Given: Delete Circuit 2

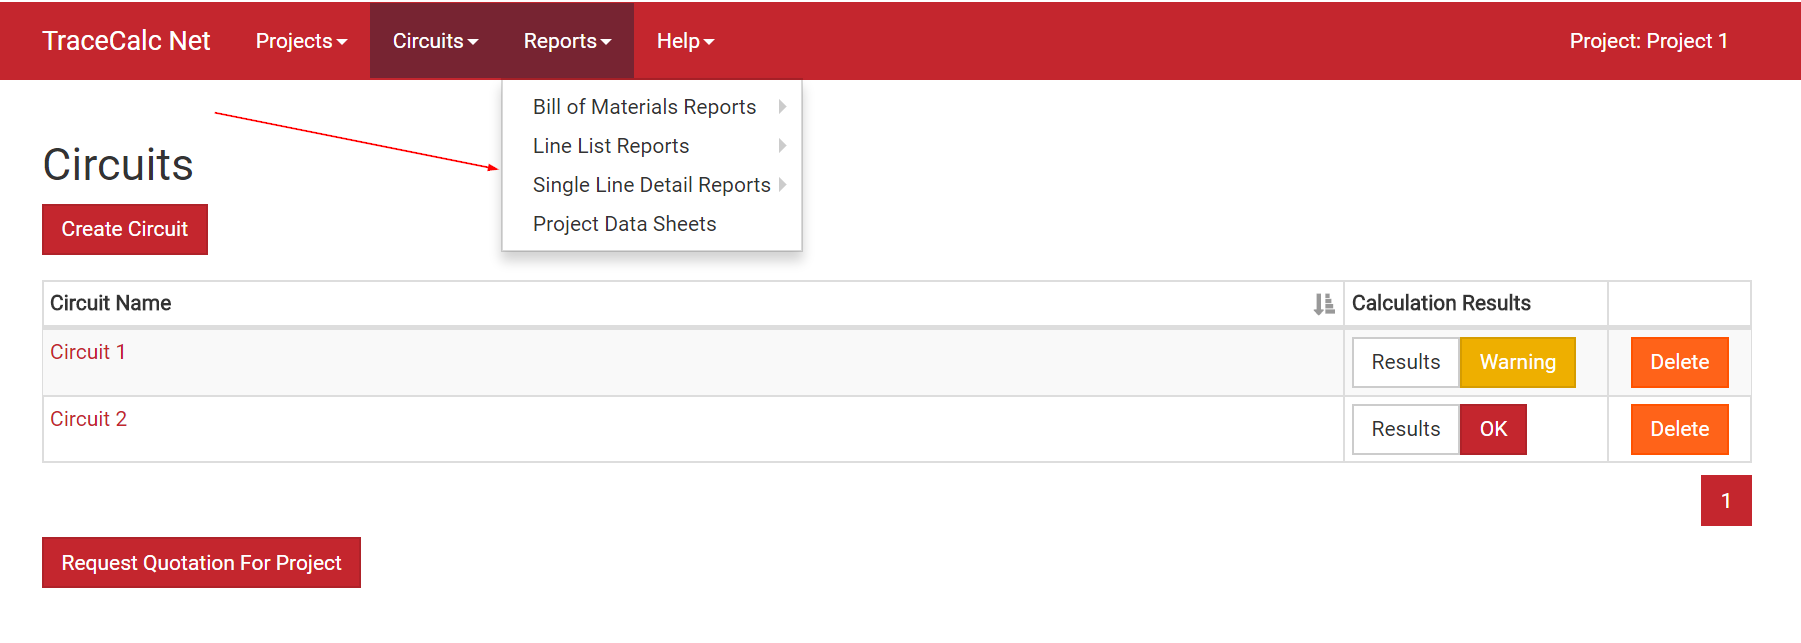Looking at the screenshot, I should tap(1679, 429).
